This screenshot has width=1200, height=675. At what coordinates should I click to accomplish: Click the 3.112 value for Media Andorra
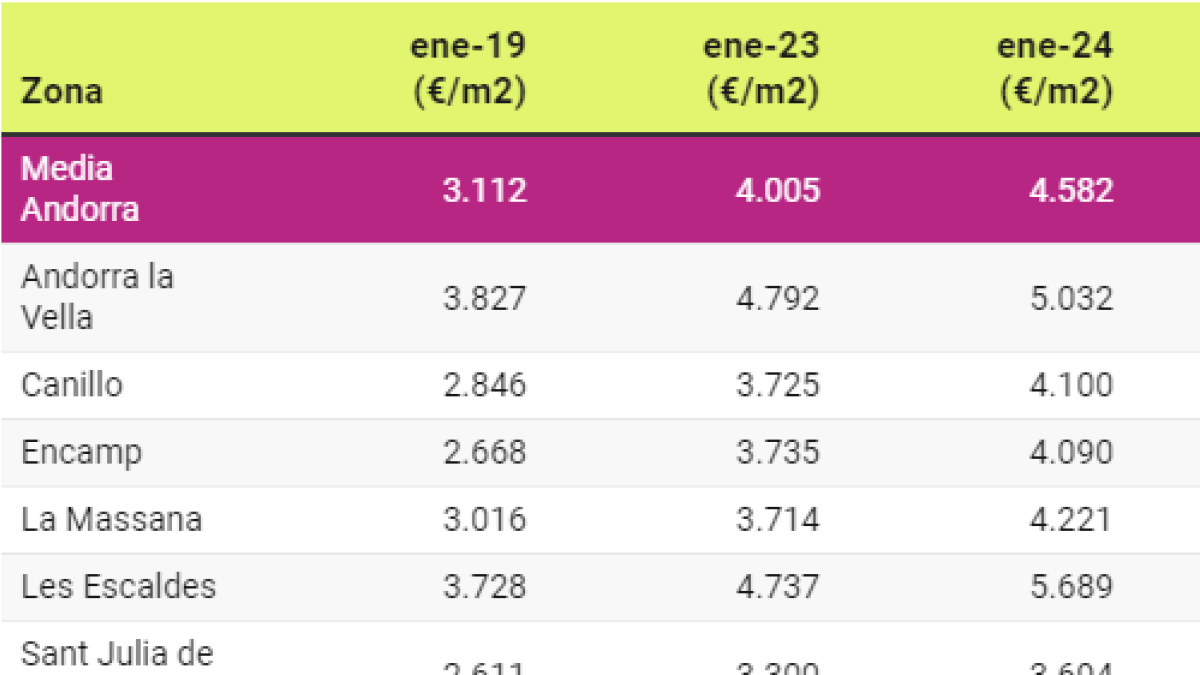point(485,190)
